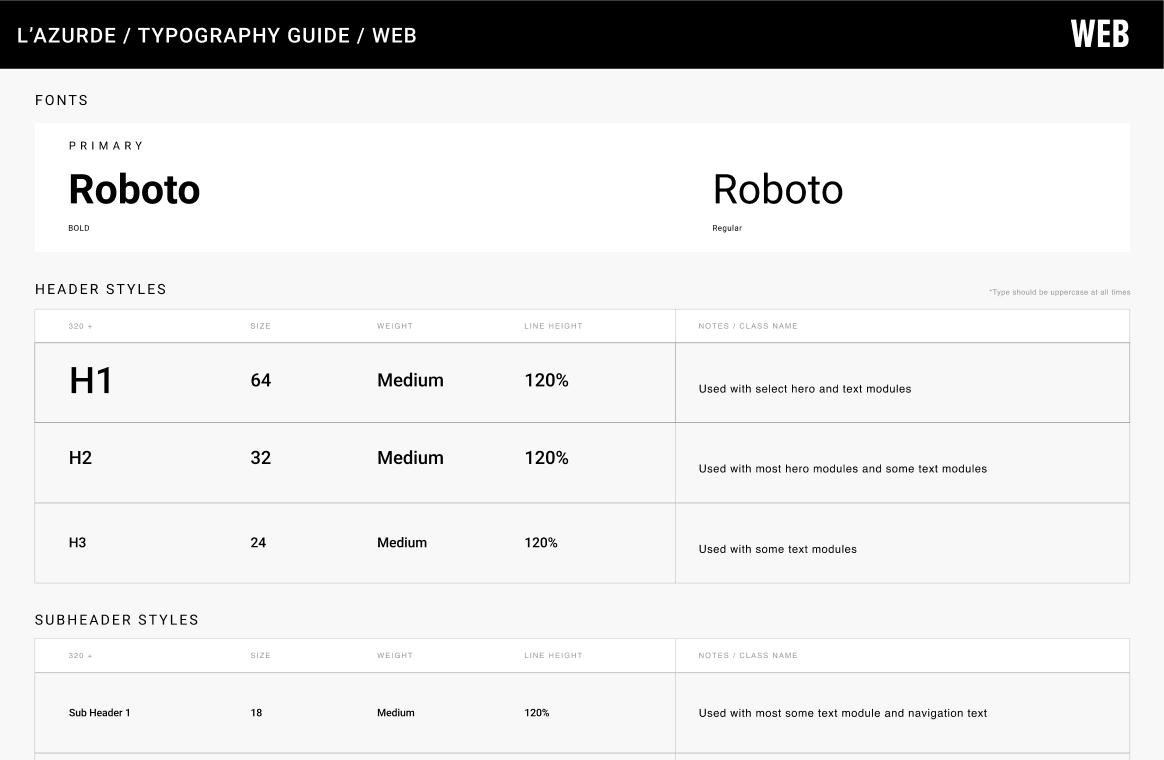The image size is (1164, 760).
Task: Click the Sub Header 1 size value 18
Action: pos(256,713)
